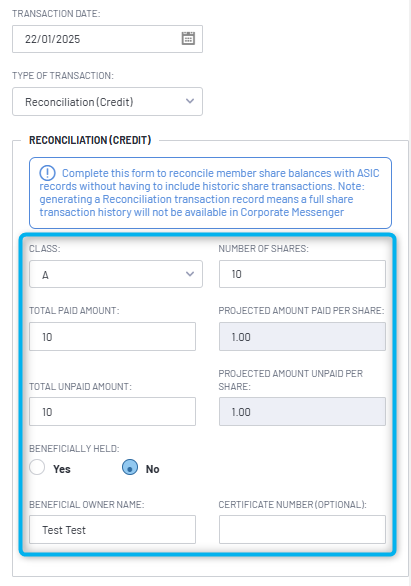Screen dimensions: 411x586
Task: Click the Projected Amount Paid Per Share field
Action: pos(302,337)
